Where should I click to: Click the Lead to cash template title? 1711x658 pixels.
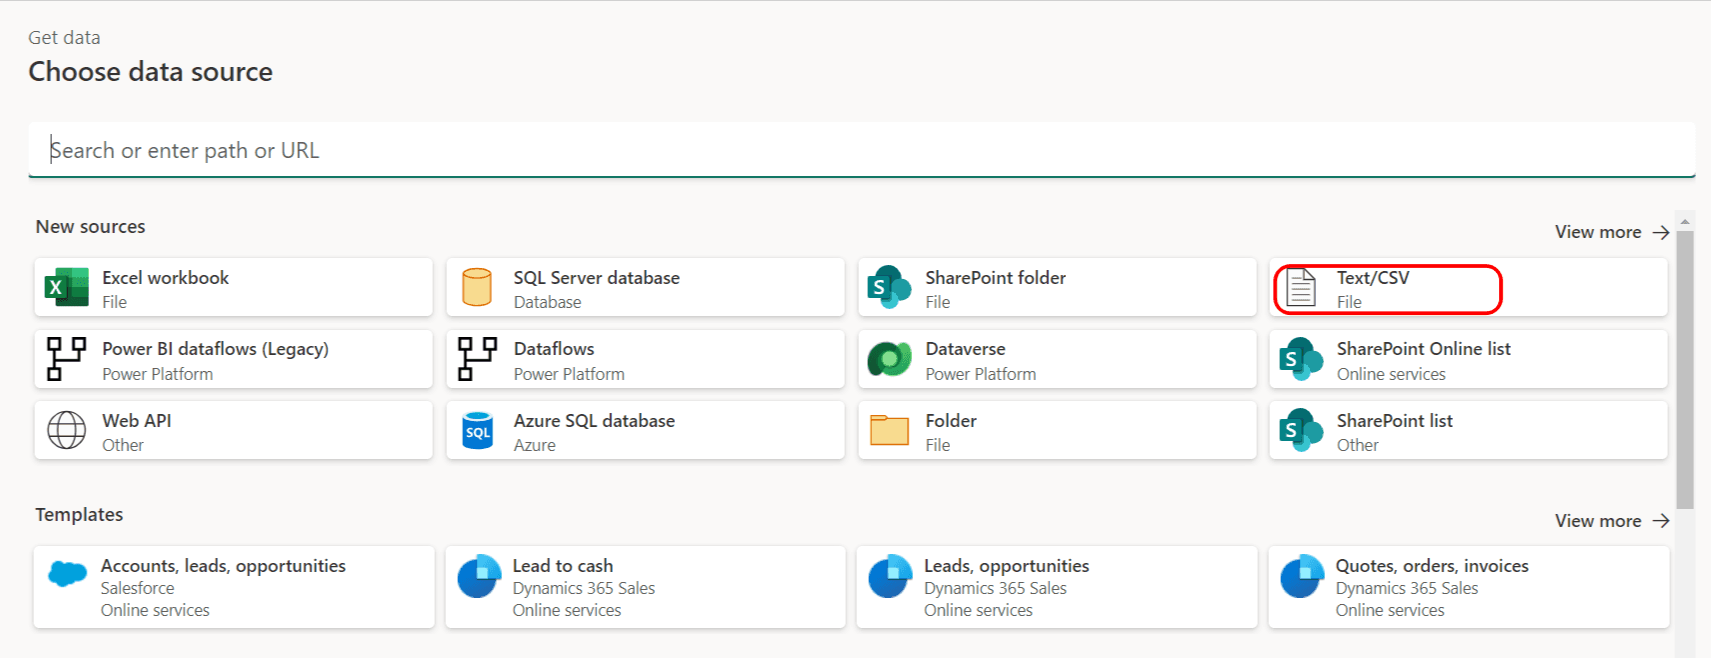click(x=563, y=566)
